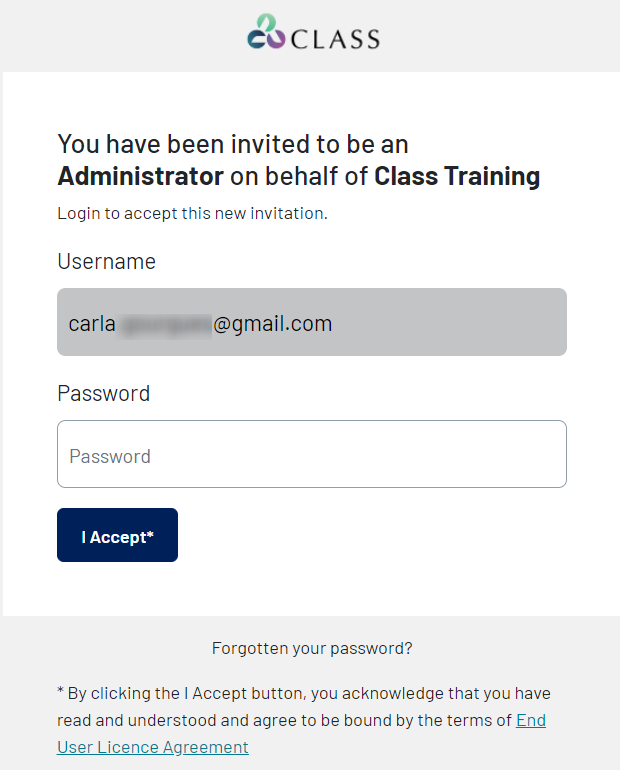Click the You have been invited heading line
This screenshot has width=620, height=770.
pyautogui.click(x=233, y=144)
